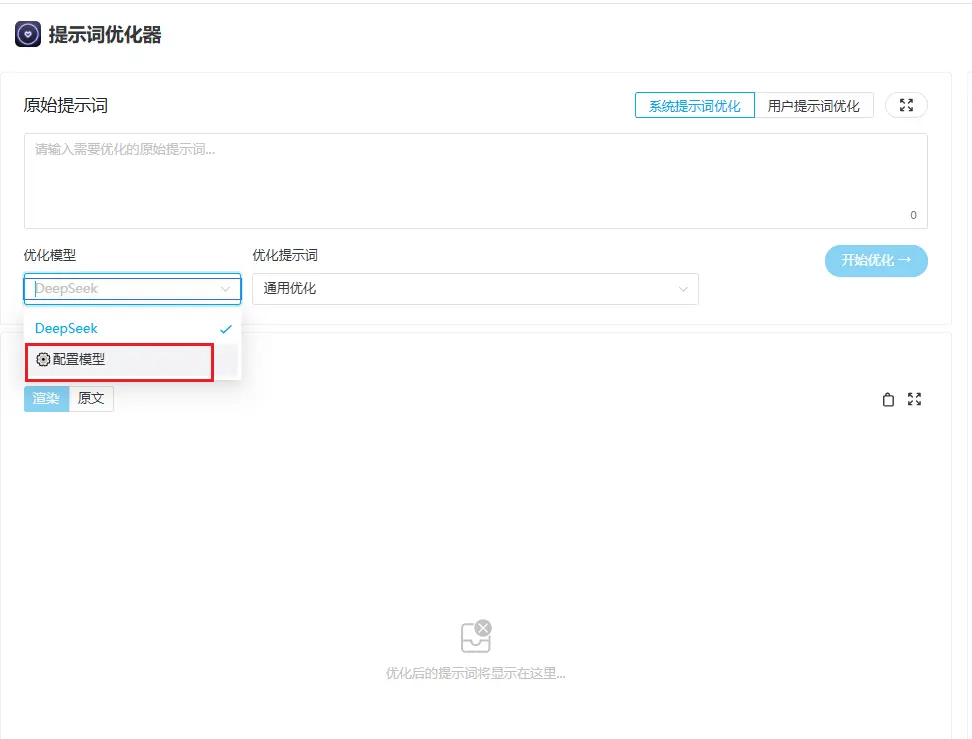
Task: Switch to the 渲染 view toggle
Action: 45,398
